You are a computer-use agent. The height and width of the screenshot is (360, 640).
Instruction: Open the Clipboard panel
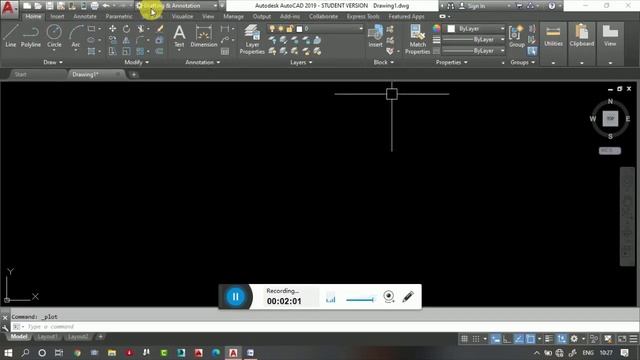(x=582, y=43)
